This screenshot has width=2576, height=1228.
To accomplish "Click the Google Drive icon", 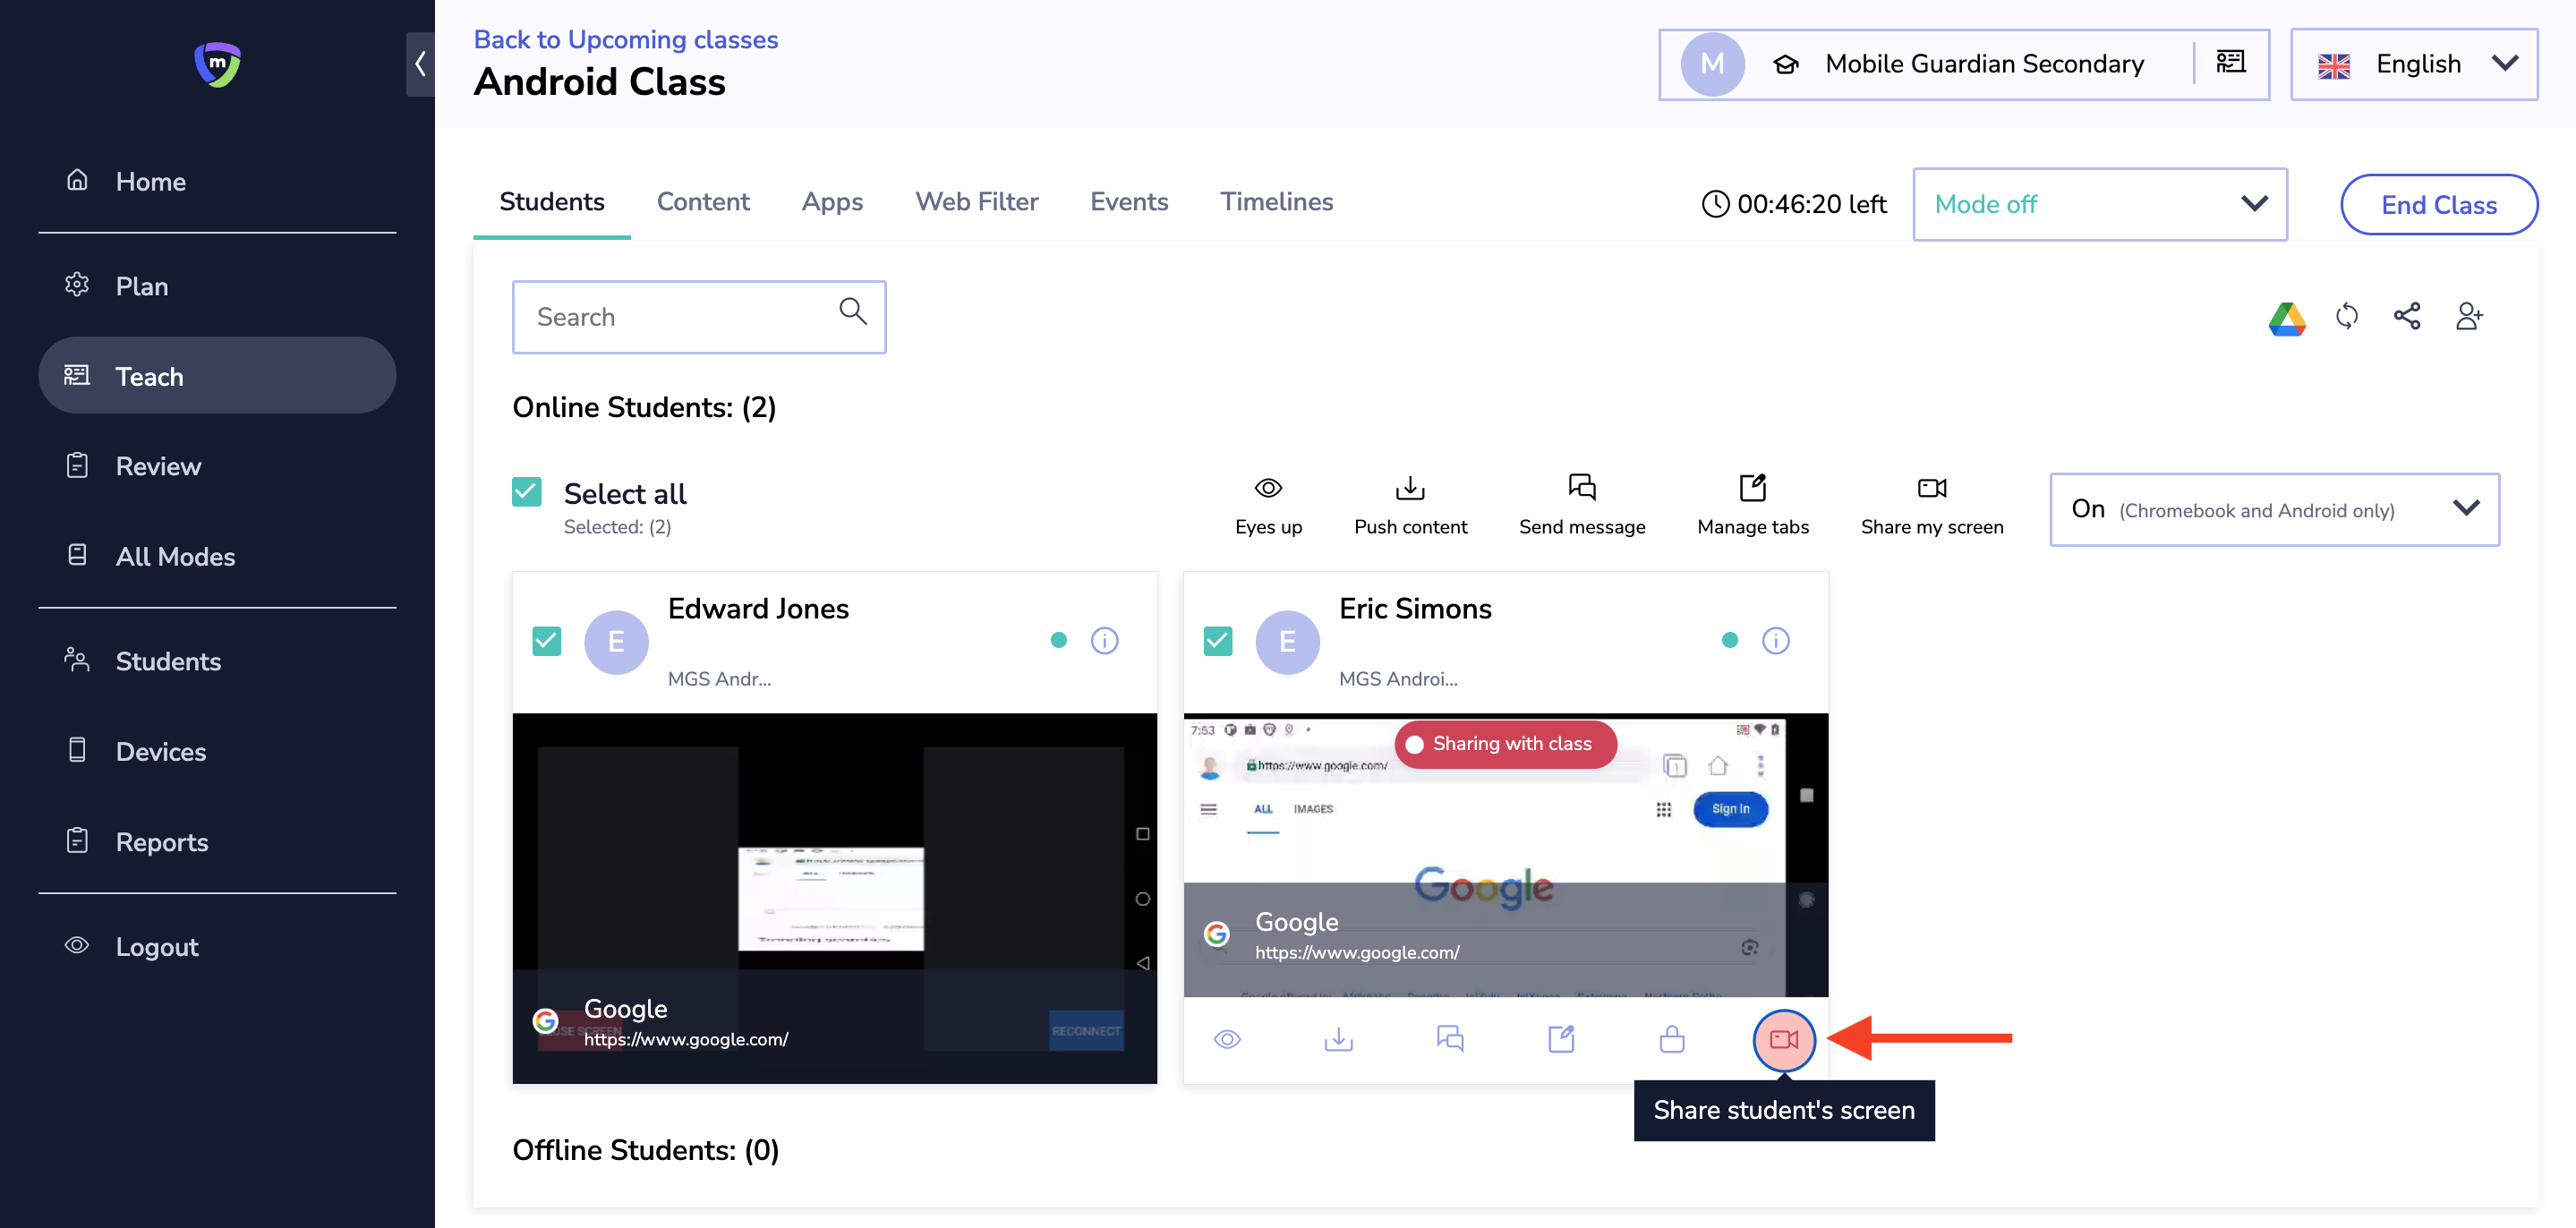I will point(2286,318).
